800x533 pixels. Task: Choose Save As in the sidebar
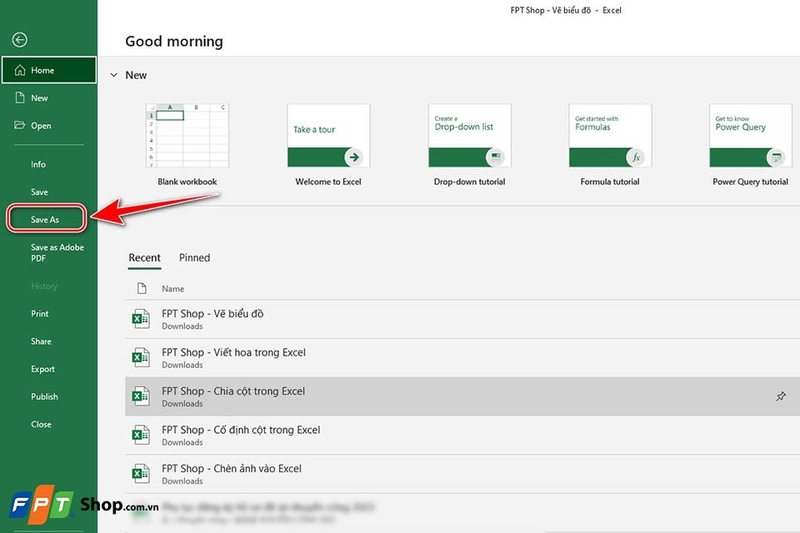[46, 219]
